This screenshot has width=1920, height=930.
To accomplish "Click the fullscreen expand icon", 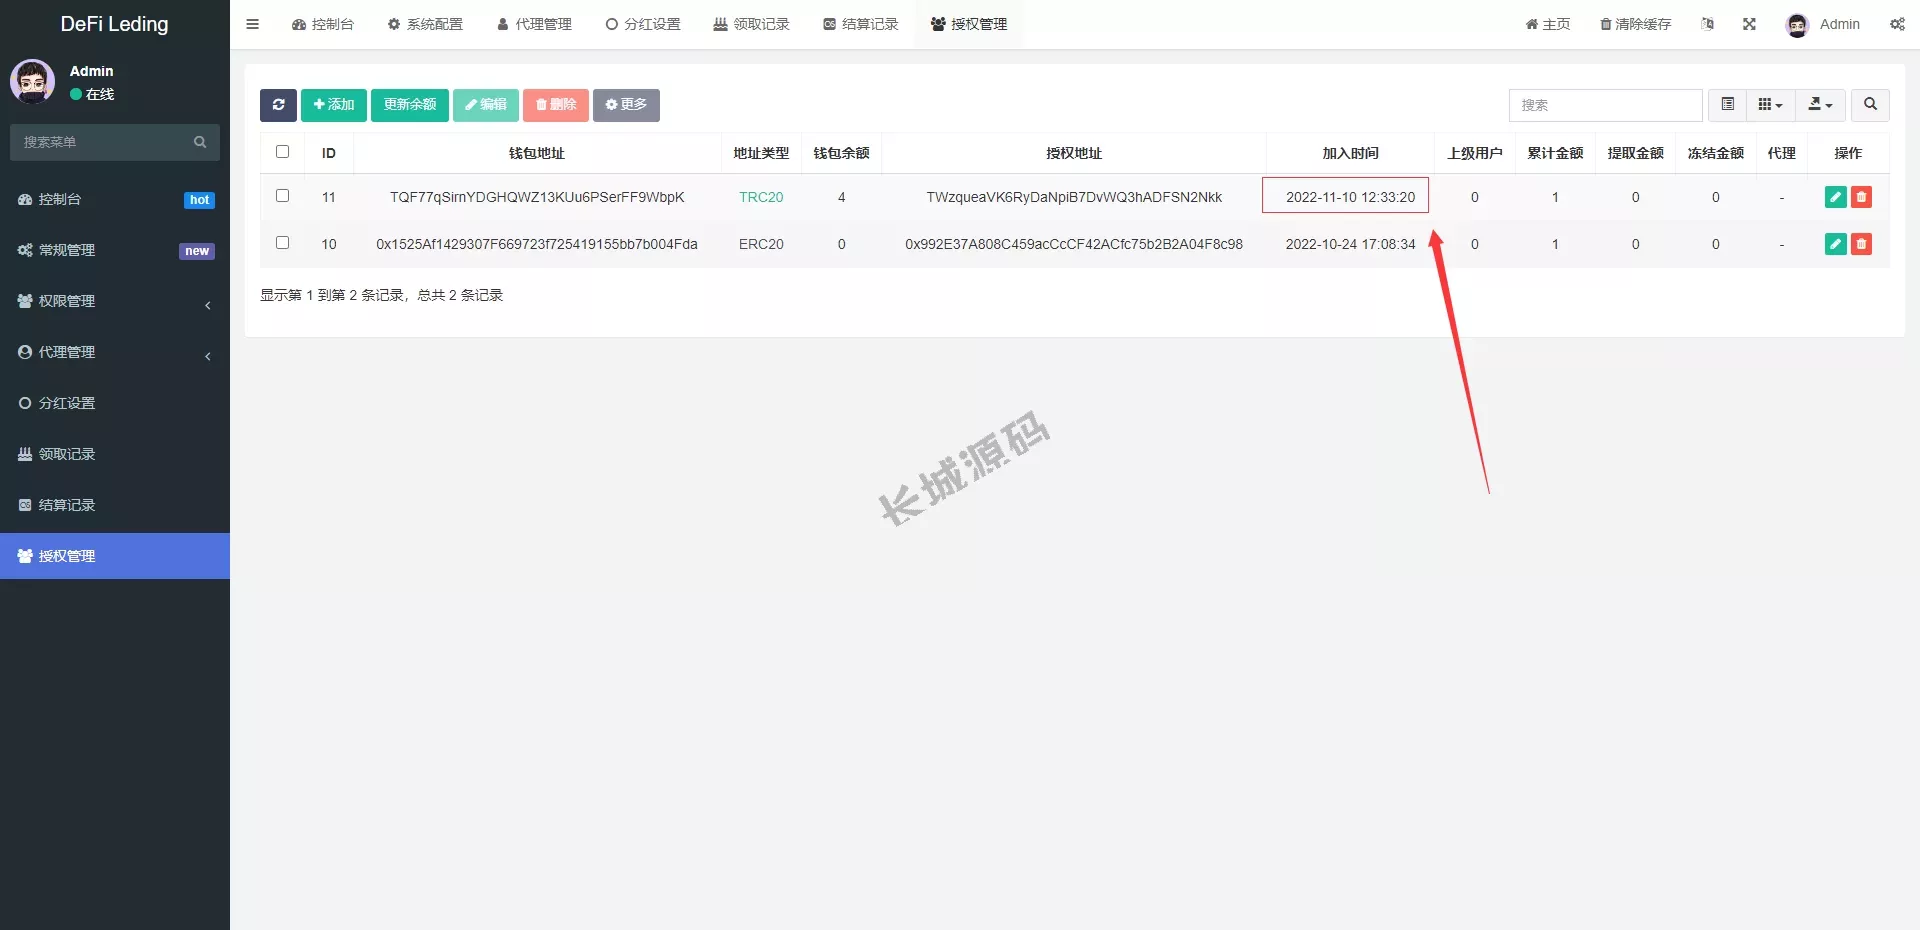I will (x=1749, y=24).
